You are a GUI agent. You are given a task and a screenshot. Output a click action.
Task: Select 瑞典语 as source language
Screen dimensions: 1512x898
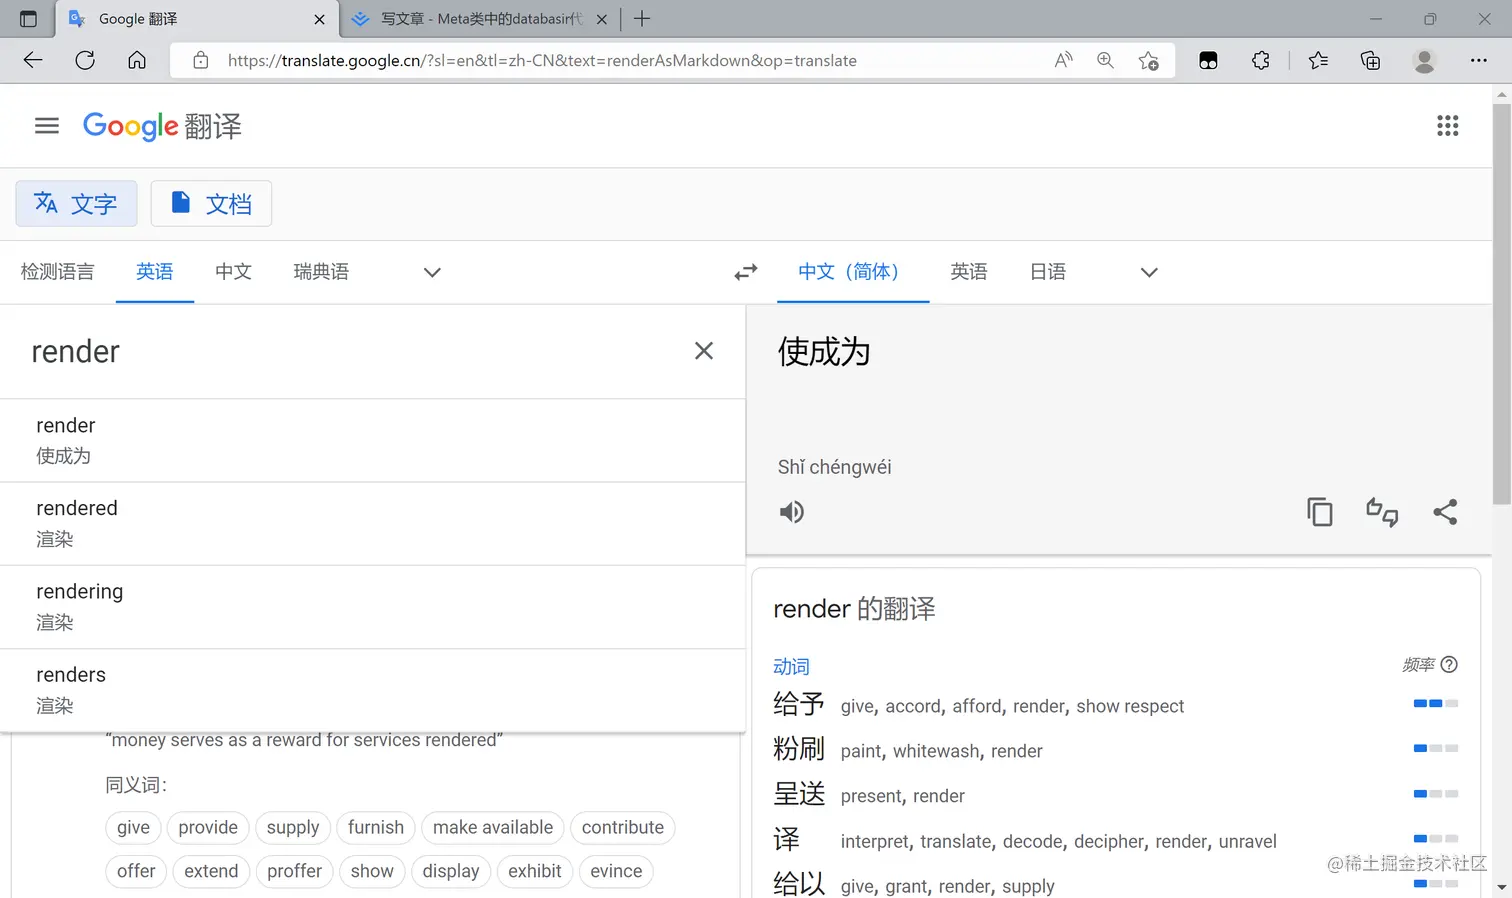pyautogui.click(x=321, y=272)
